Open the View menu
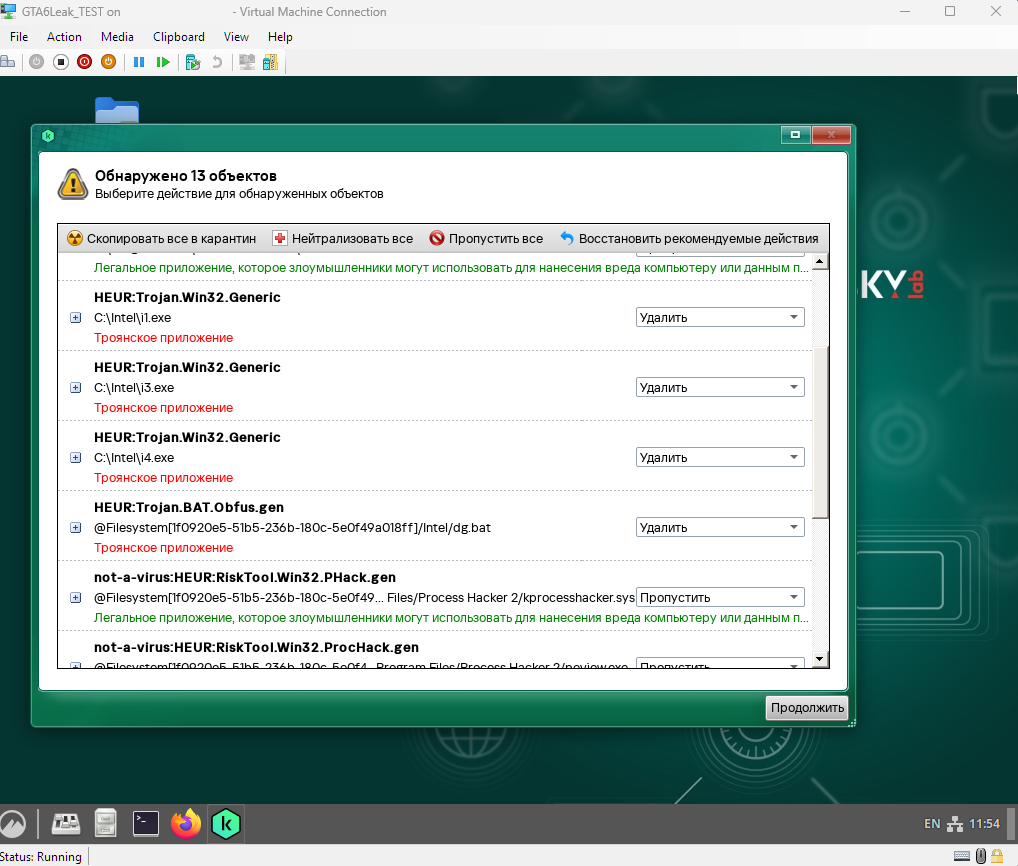The width and height of the screenshot is (1018, 866). (236, 37)
